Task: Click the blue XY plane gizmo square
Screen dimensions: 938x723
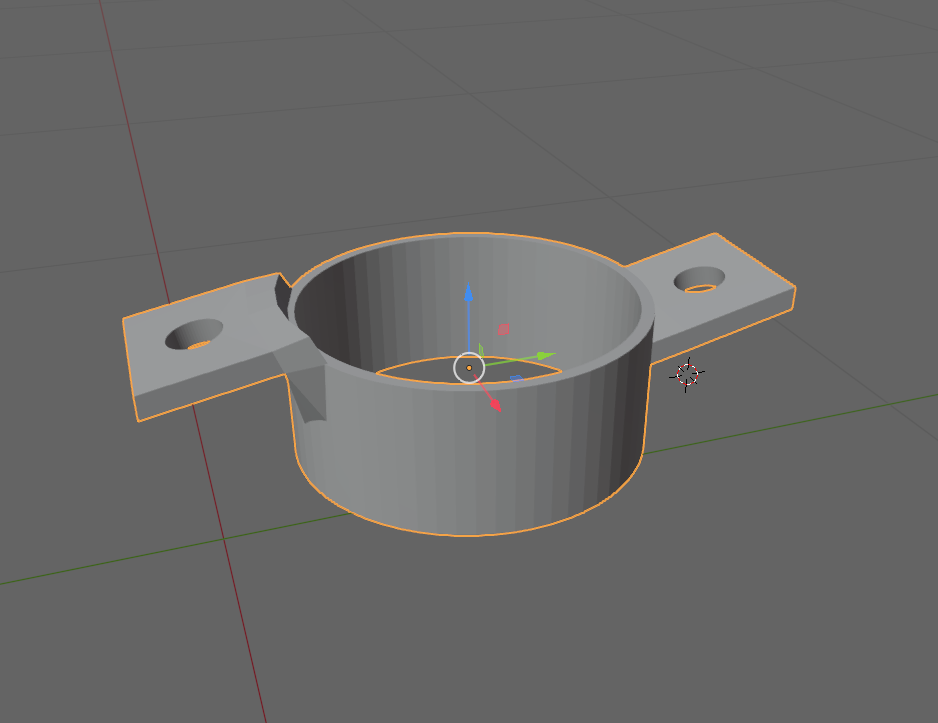Action: (x=516, y=379)
